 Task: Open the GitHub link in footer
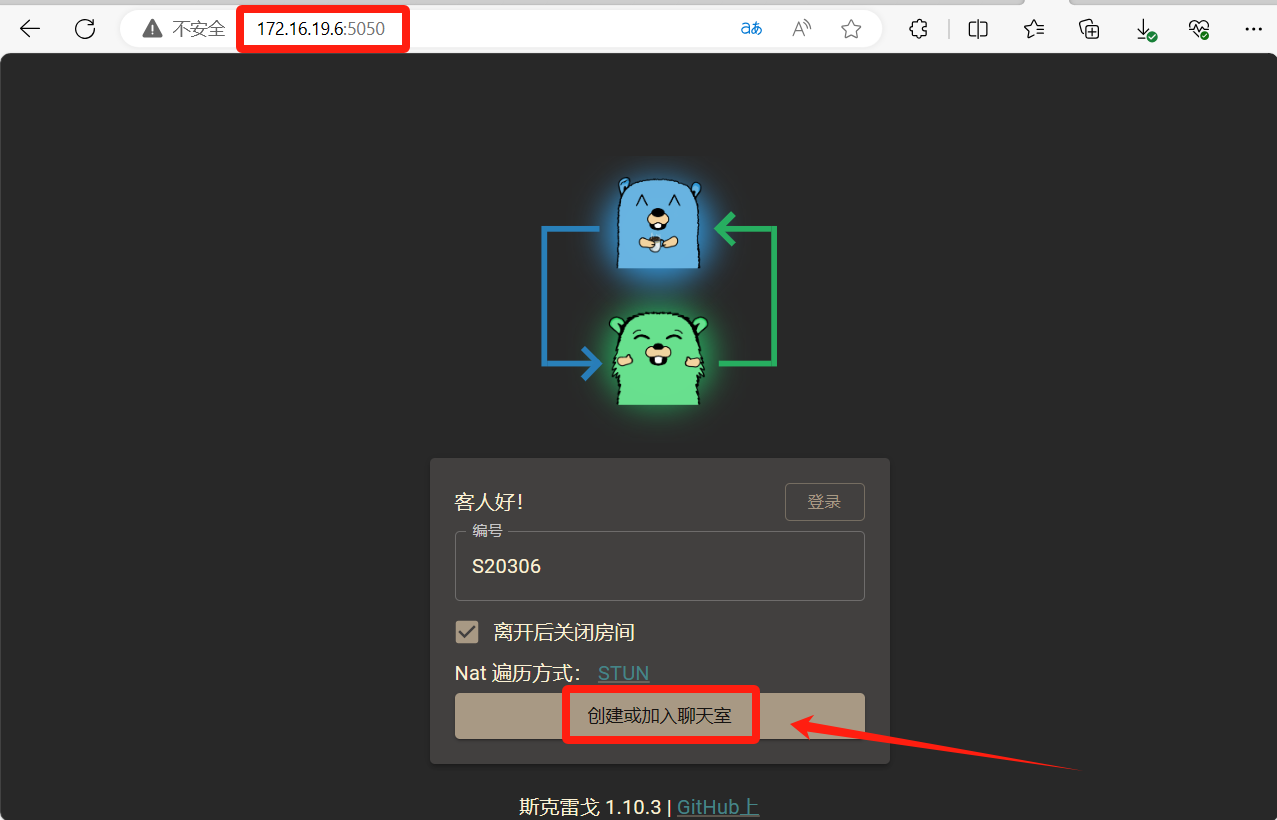click(x=718, y=807)
